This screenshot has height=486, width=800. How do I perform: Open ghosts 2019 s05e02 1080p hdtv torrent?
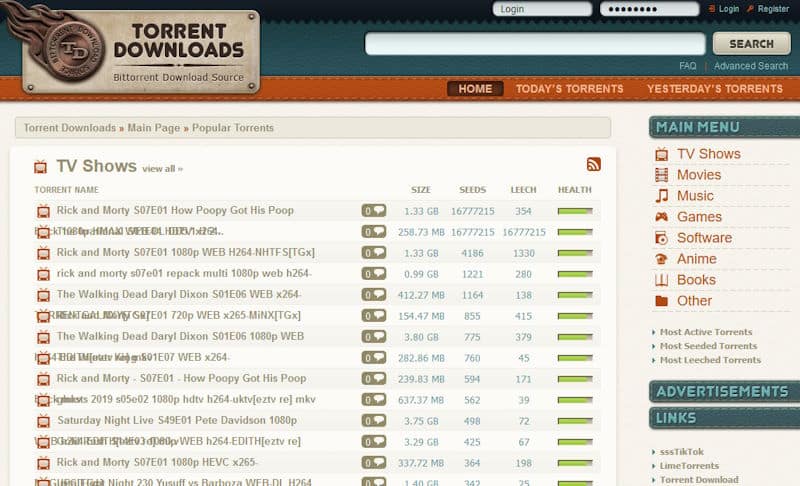186,399
